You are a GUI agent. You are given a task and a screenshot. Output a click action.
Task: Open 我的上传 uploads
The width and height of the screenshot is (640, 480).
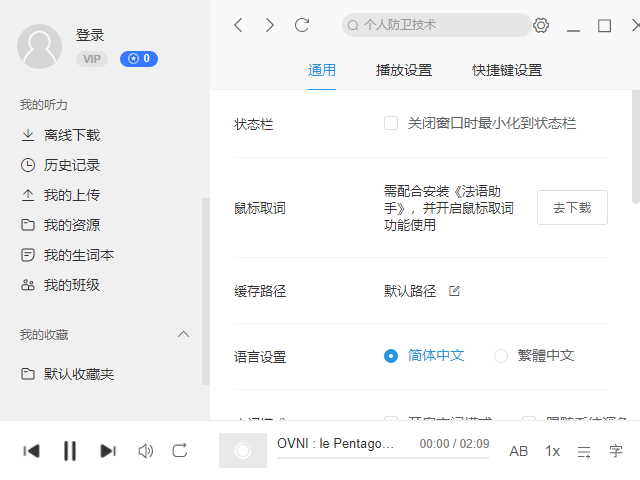coord(60,195)
